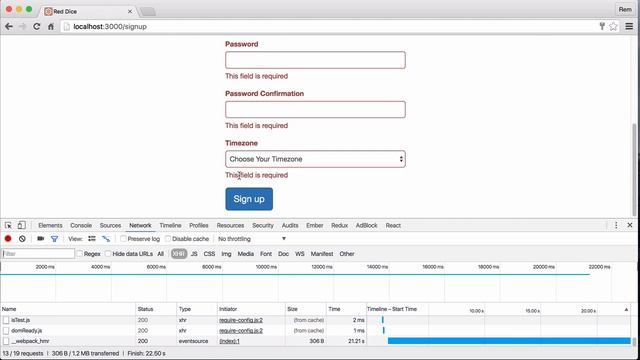Bookmark this page with star icon
The height and width of the screenshot is (360, 640).
coord(613,27)
